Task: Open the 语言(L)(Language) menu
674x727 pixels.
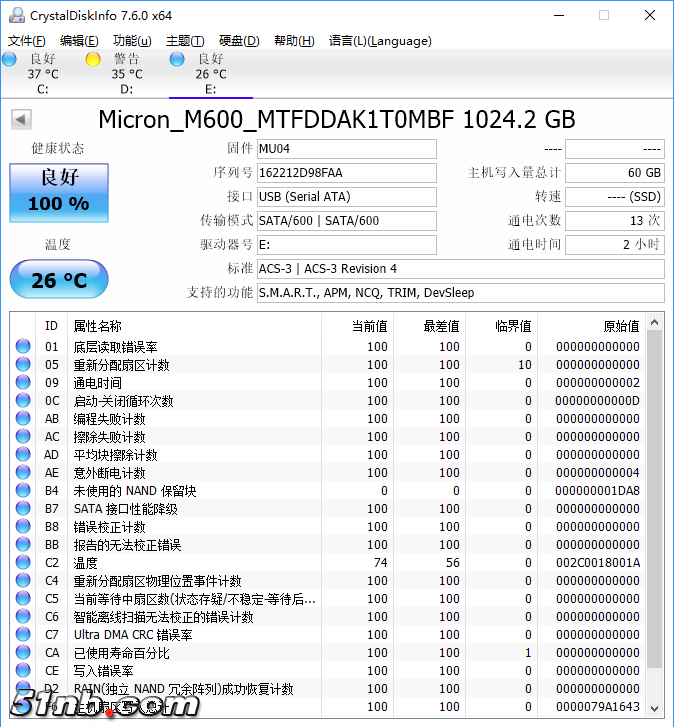Action: pyautogui.click(x=380, y=41)
